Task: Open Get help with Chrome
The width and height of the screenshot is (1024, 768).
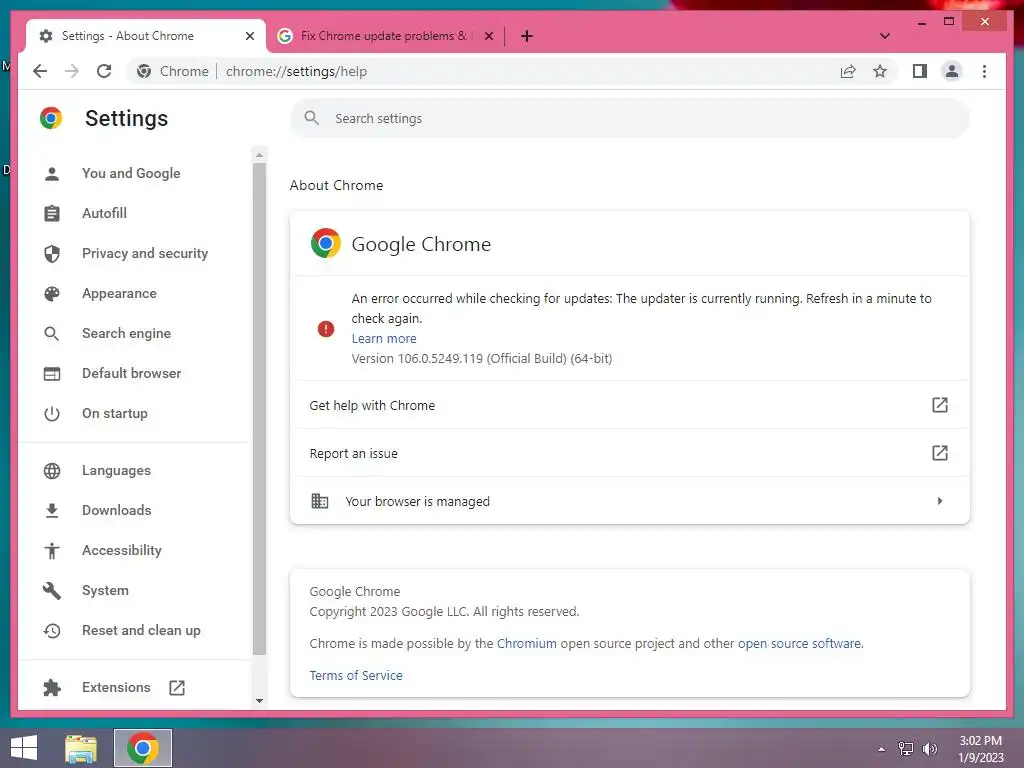Action: point(630,405)
